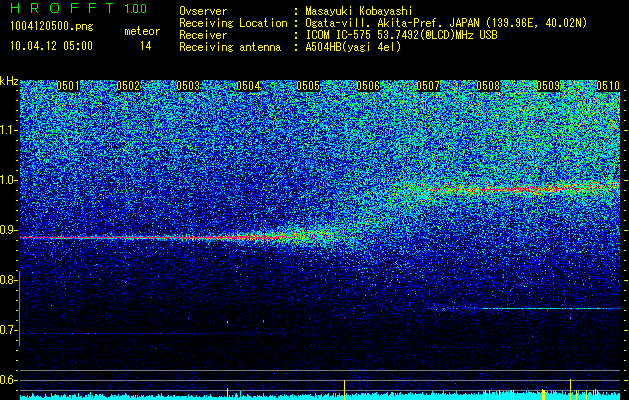Image resolution: width=629 pixels, height=400 pixels.
Task: Click the Receiving antenna field label
Action: coord(230,47)
